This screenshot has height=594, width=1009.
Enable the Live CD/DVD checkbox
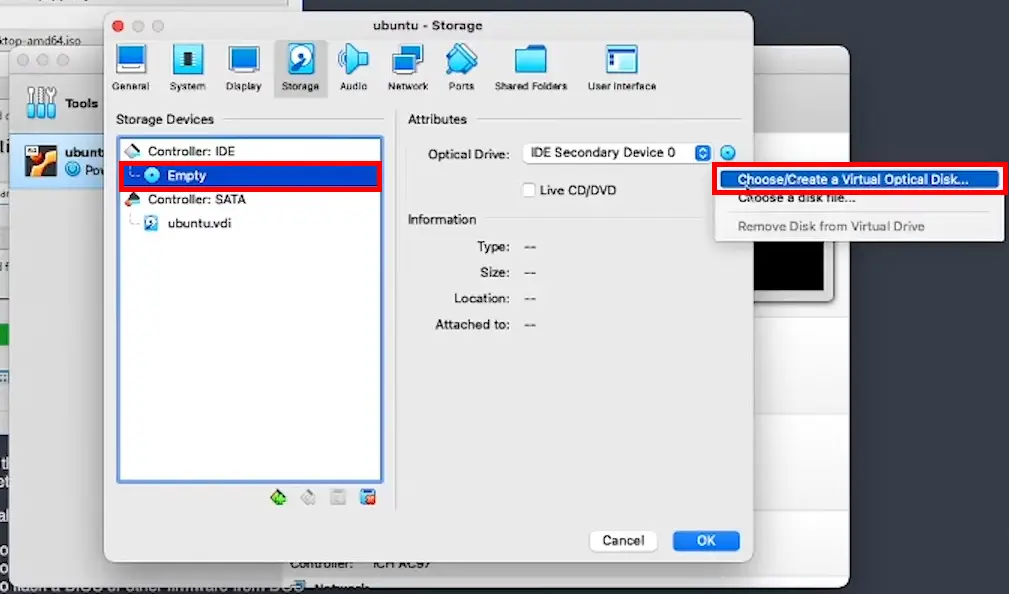click(x=528, y=190)
